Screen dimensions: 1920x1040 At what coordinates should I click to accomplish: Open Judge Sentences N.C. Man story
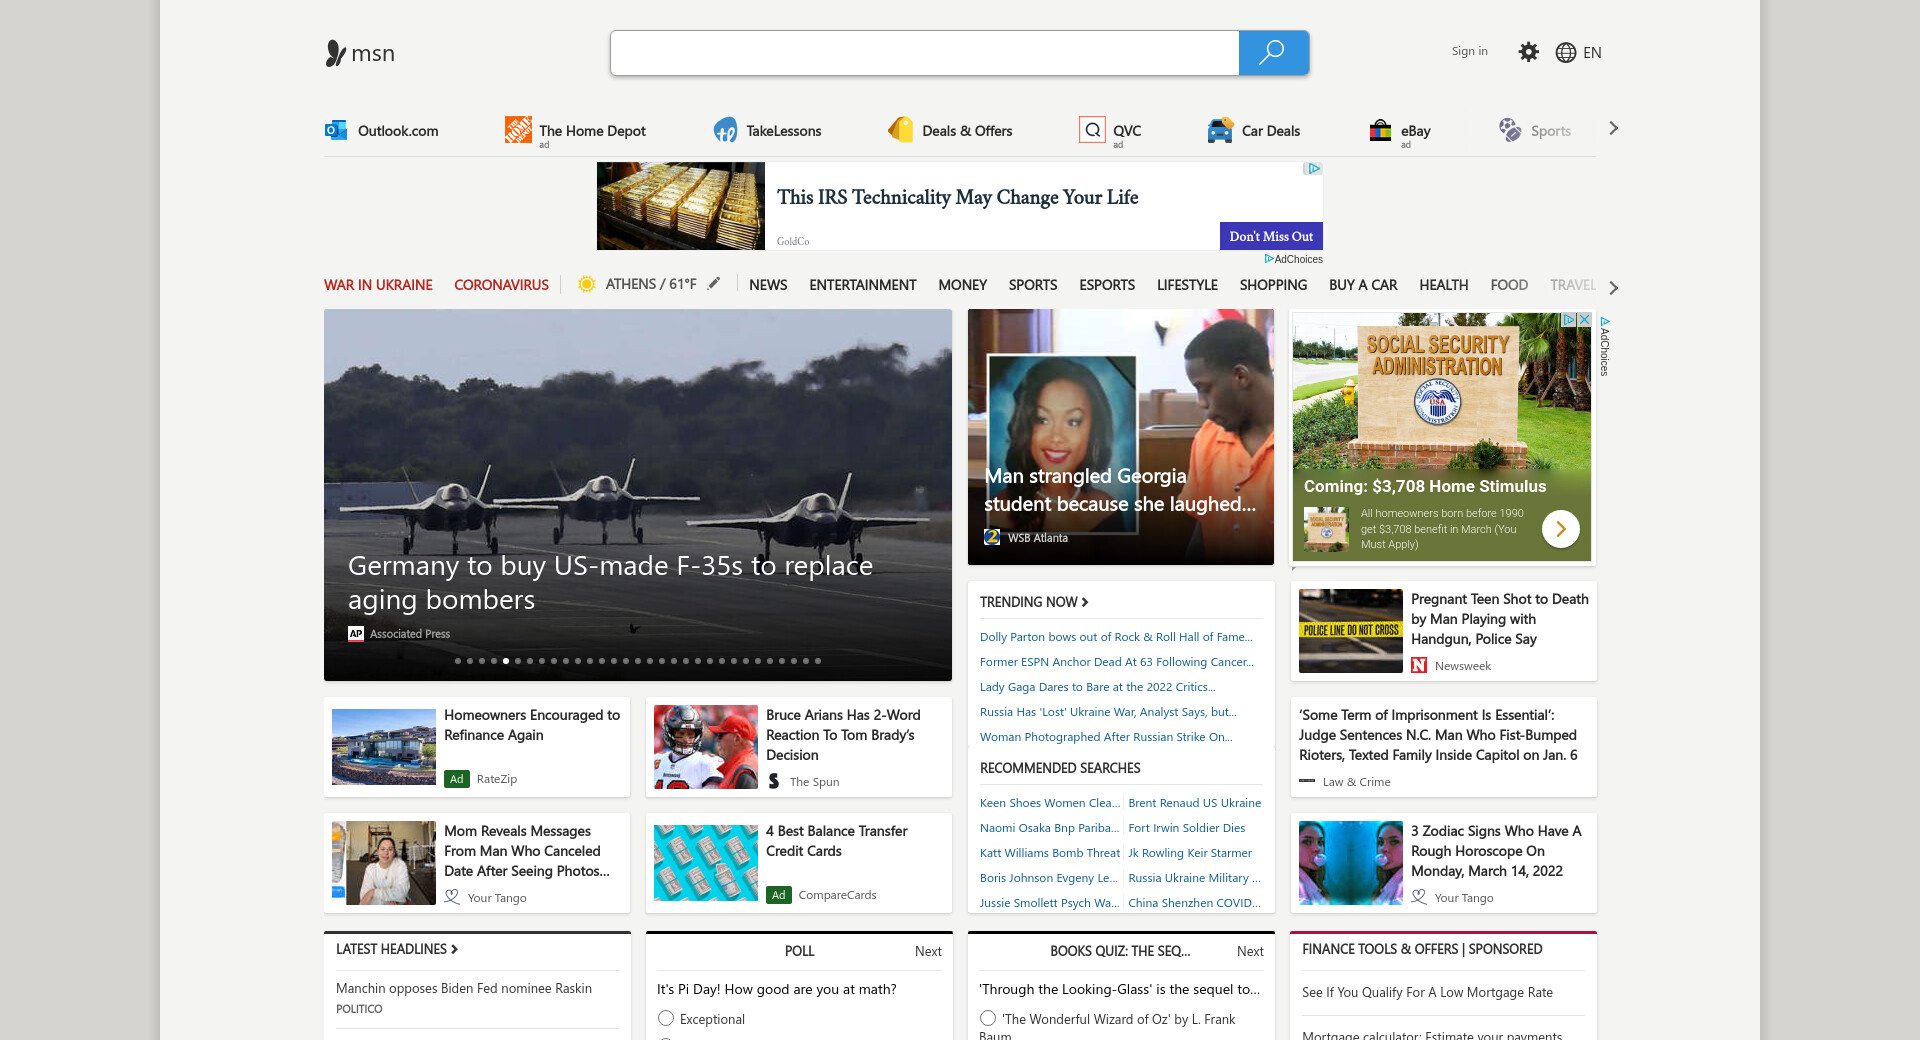[1438, 735]
